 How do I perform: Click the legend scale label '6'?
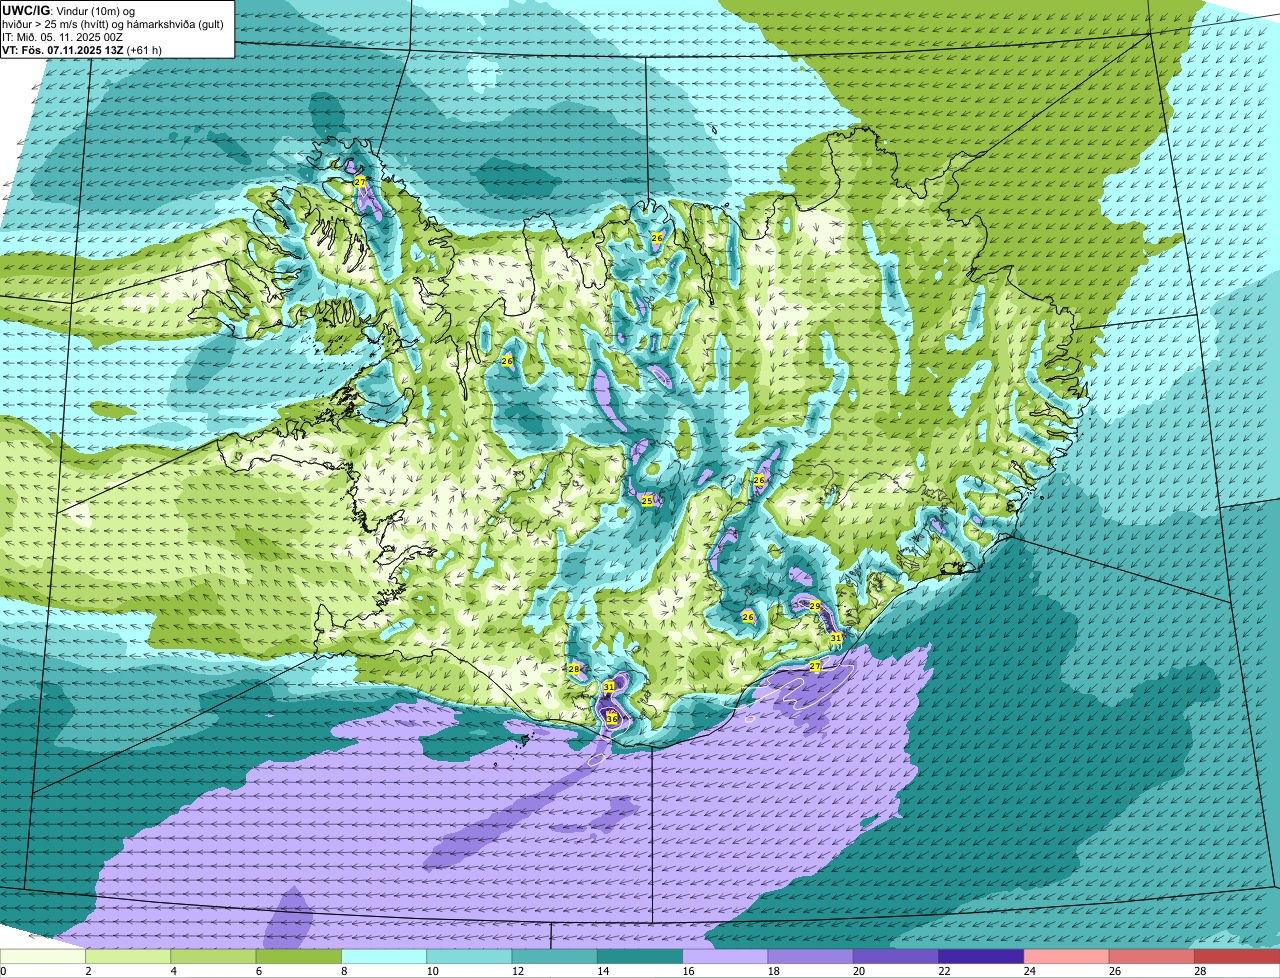(x=258, y=971)
